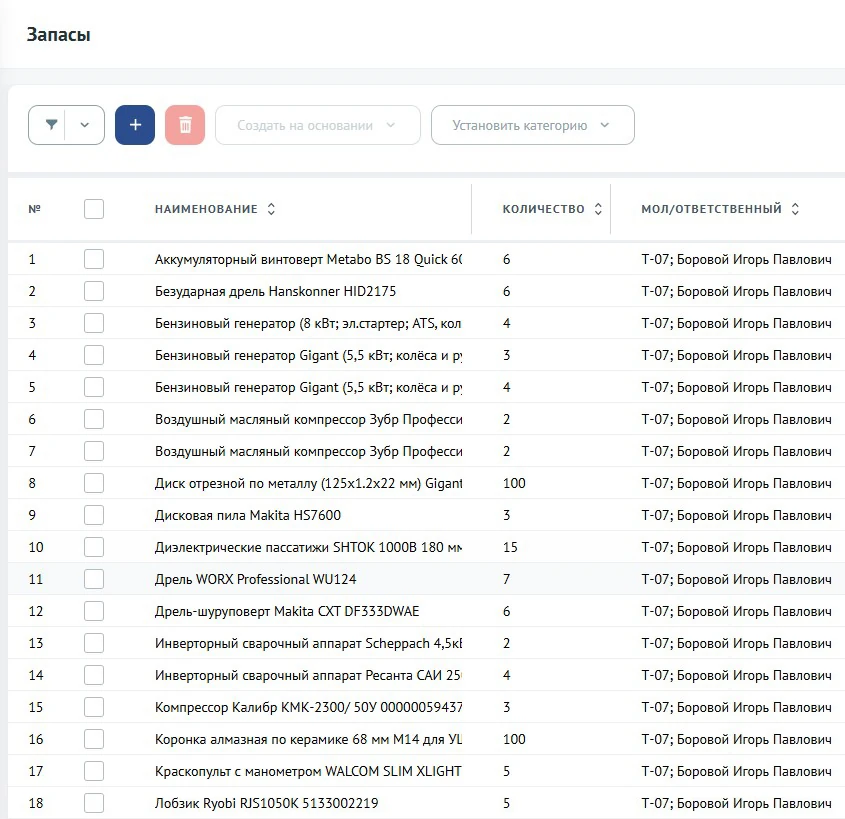Click the 'Наименование' column header label
Viewport: 845px width, 819px height.
click(x=206, y=209)
